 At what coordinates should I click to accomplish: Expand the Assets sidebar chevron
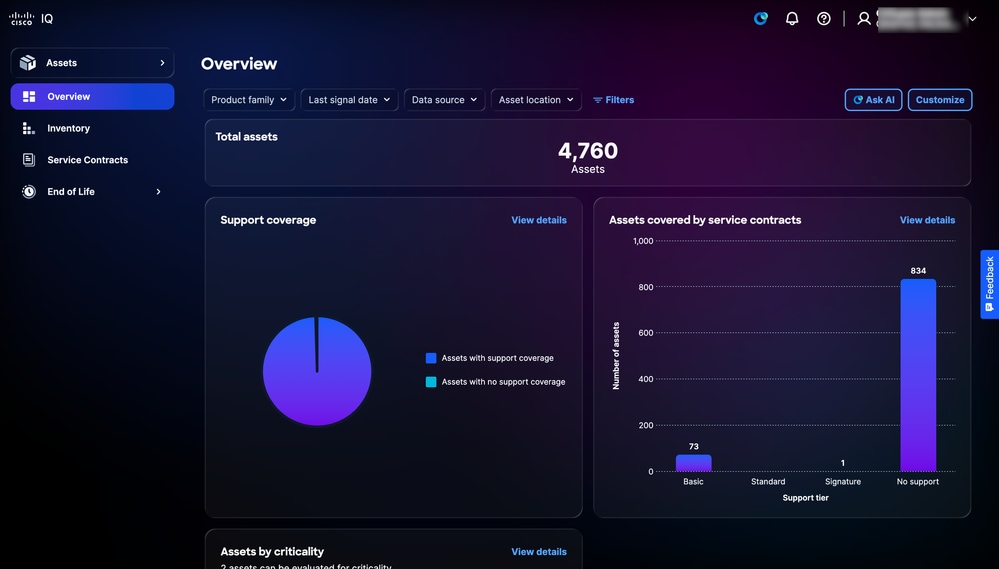(x=162, y=62)
